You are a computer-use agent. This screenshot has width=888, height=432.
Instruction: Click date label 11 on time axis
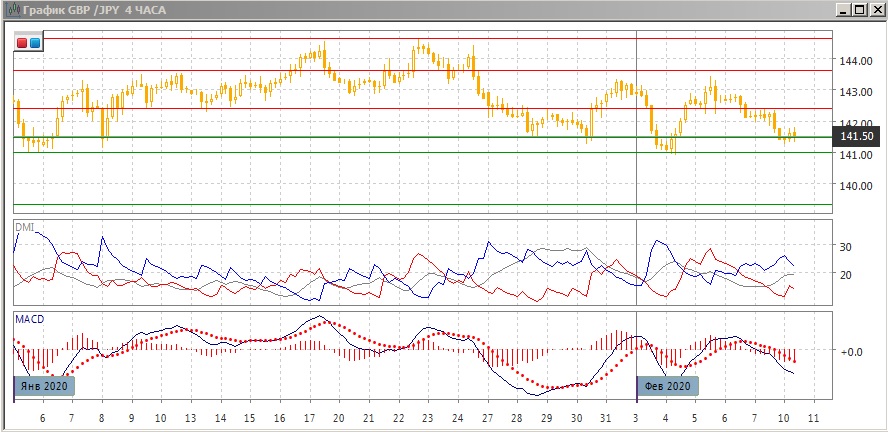(813, 418)
